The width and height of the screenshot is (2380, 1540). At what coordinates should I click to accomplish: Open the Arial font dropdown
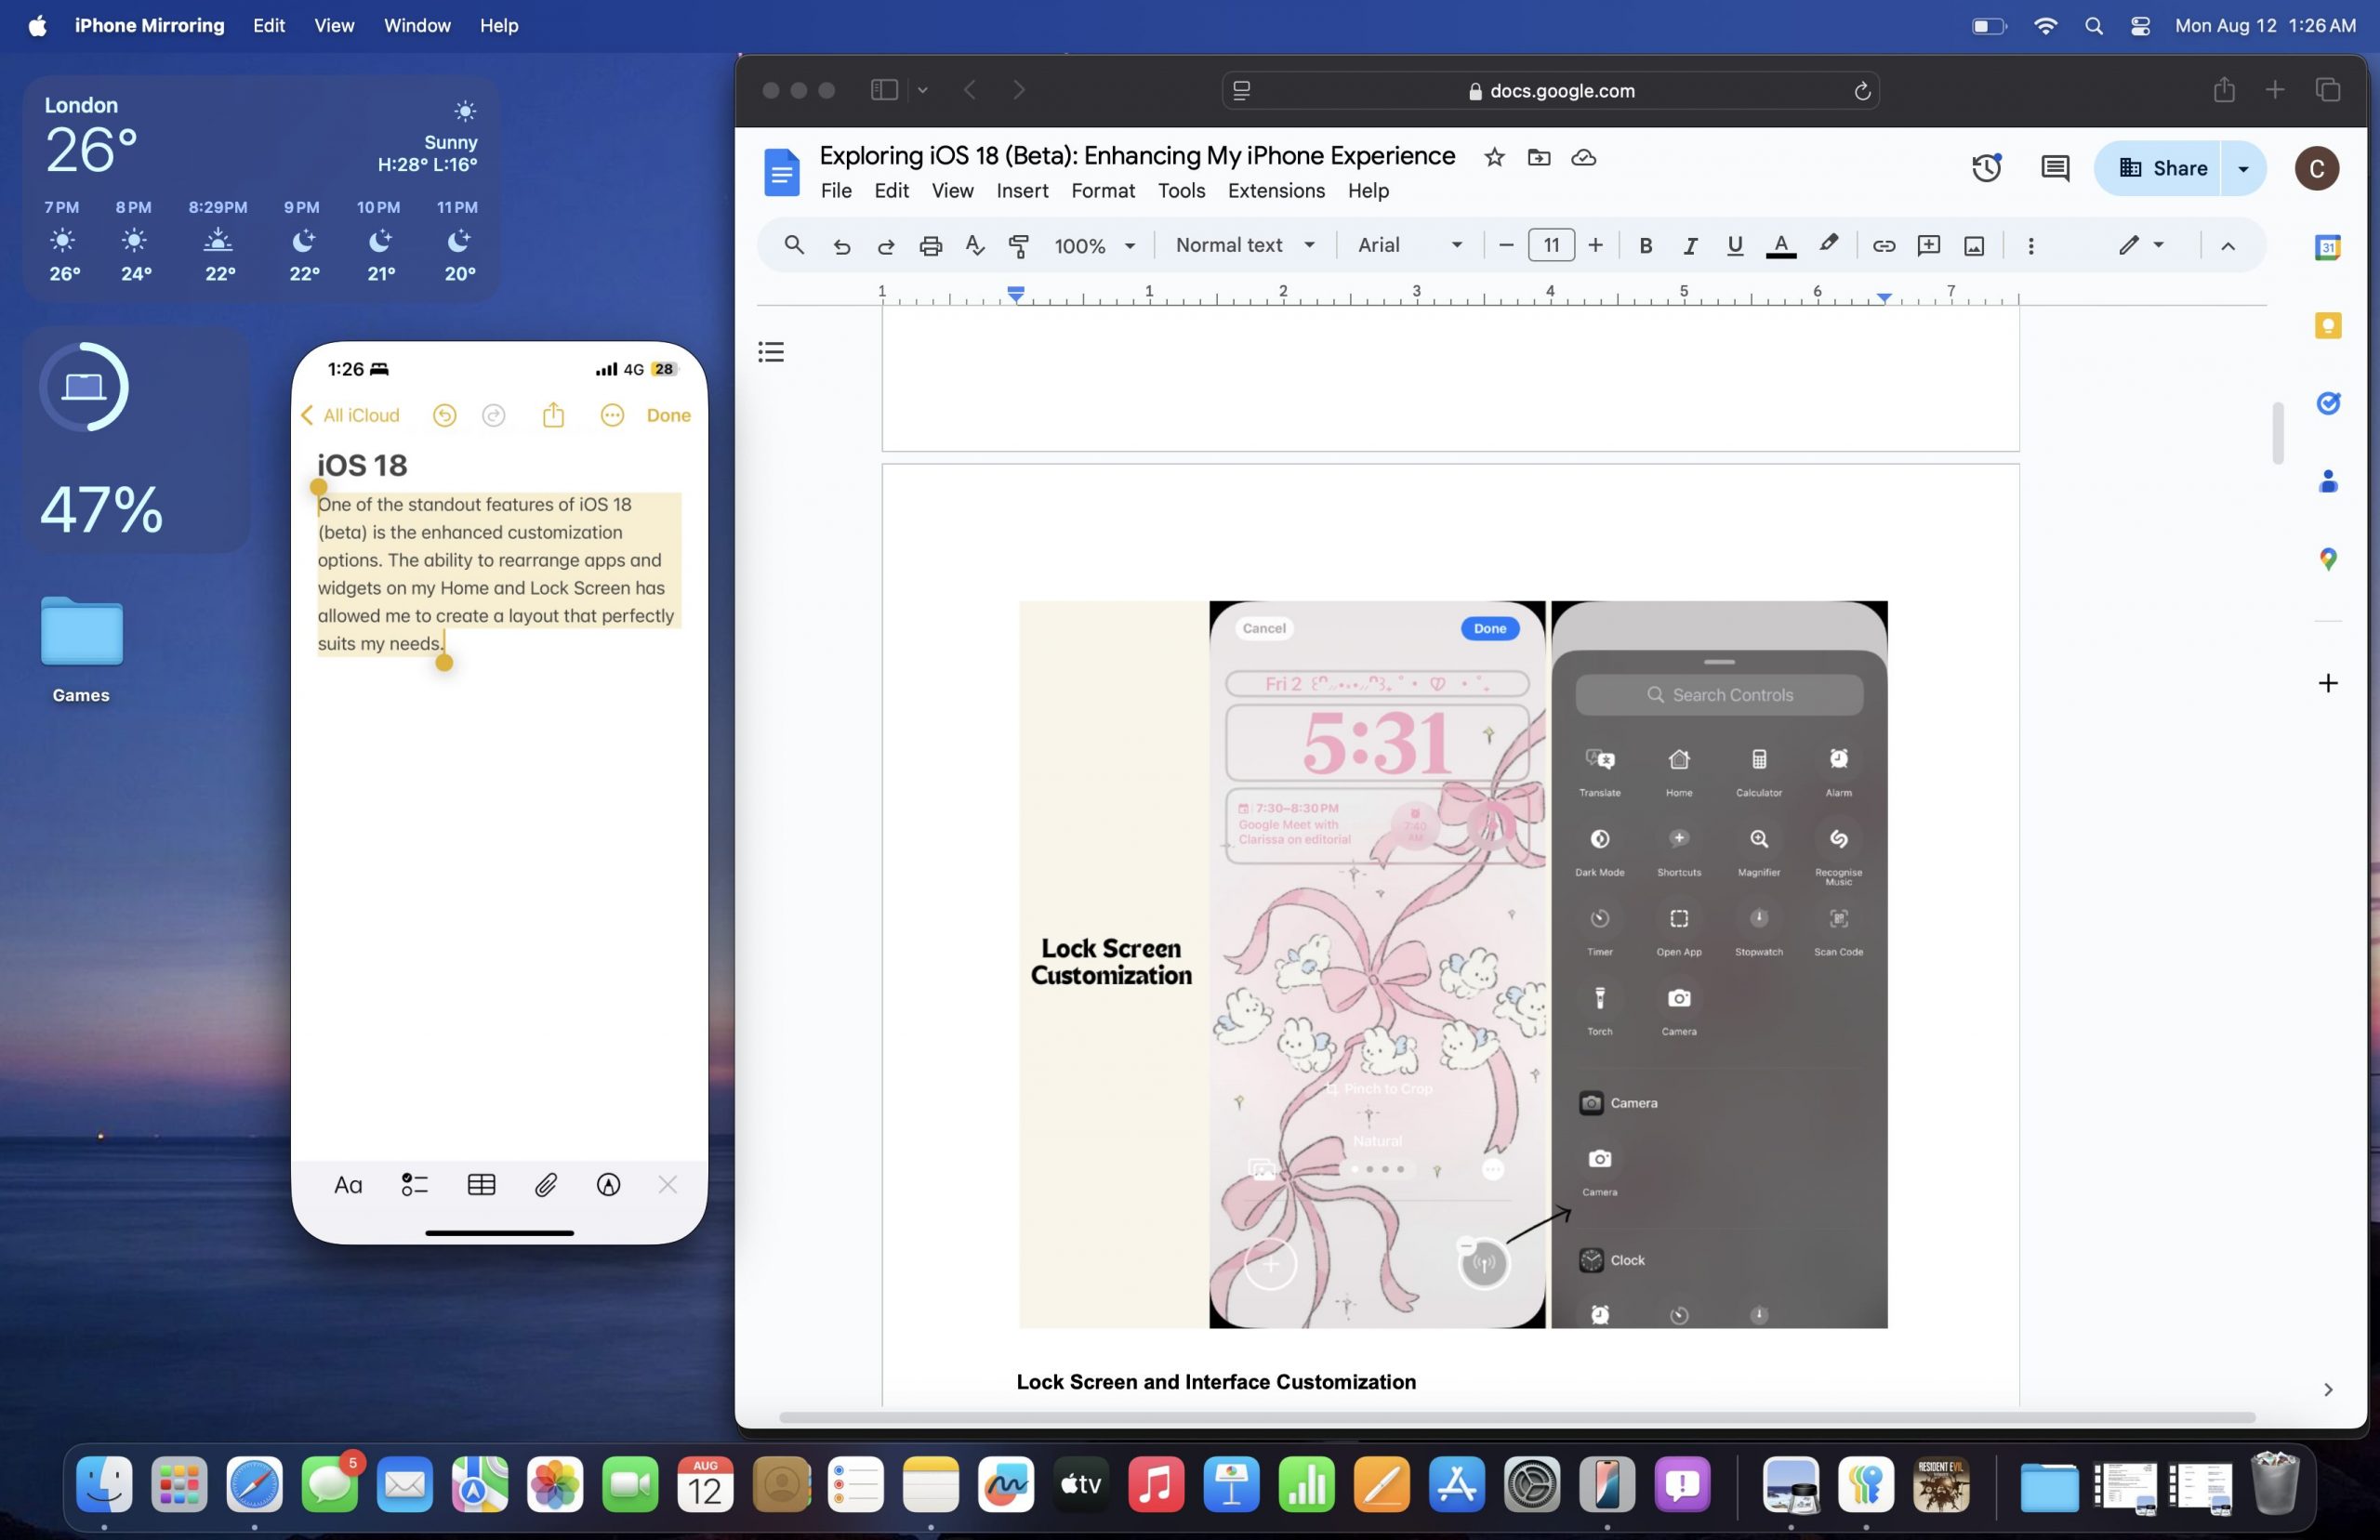[1409, 245]
